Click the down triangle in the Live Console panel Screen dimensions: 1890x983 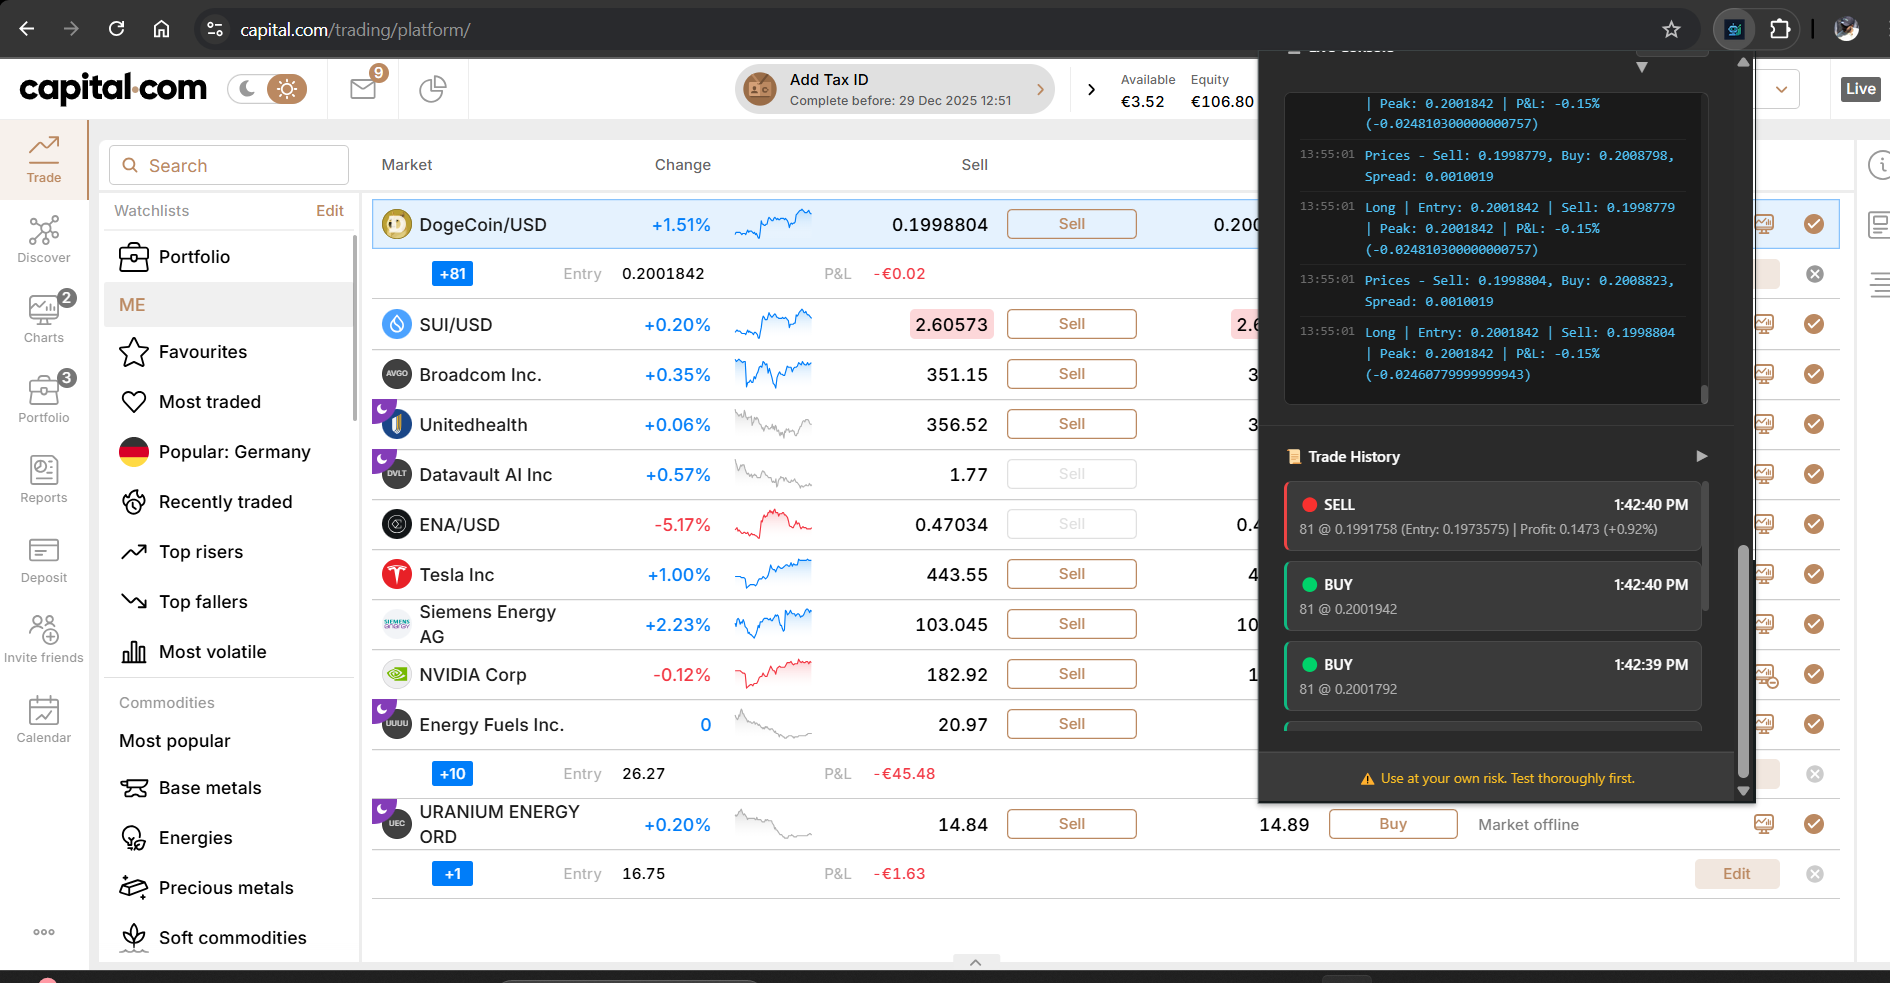tap(1642, 68)
